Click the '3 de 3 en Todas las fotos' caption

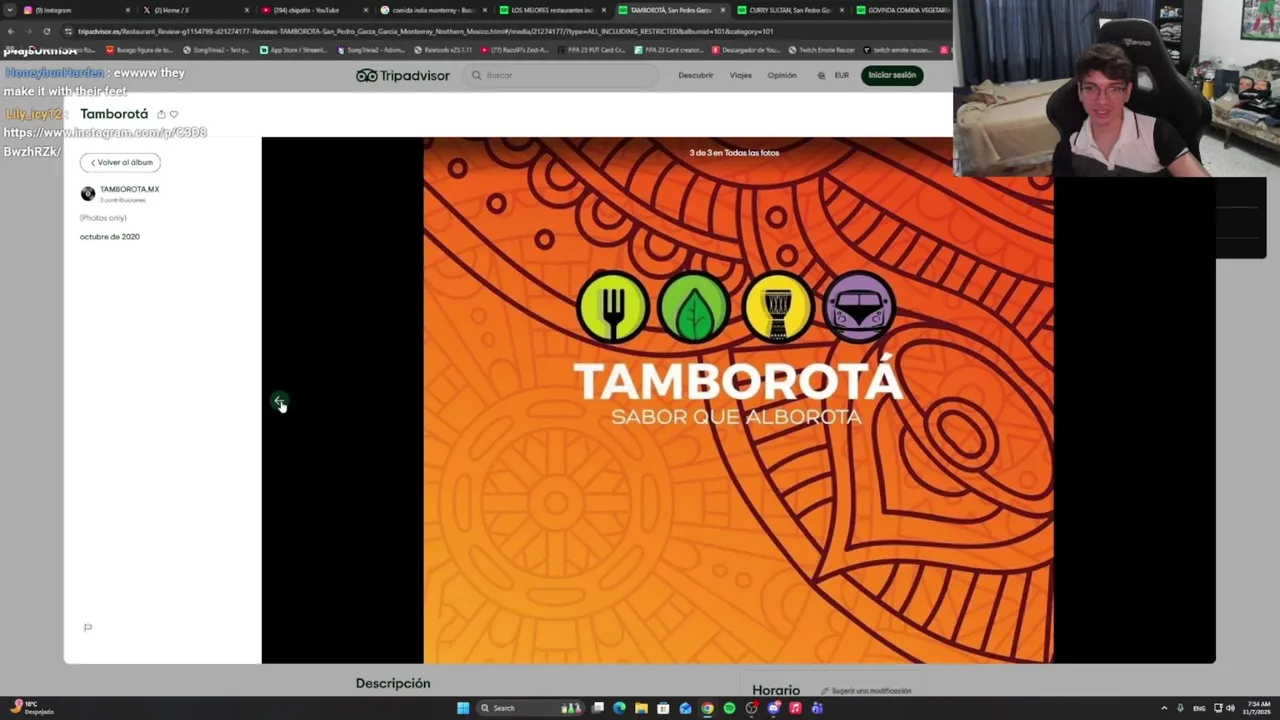pyautogui.click(x=734, y=152)
